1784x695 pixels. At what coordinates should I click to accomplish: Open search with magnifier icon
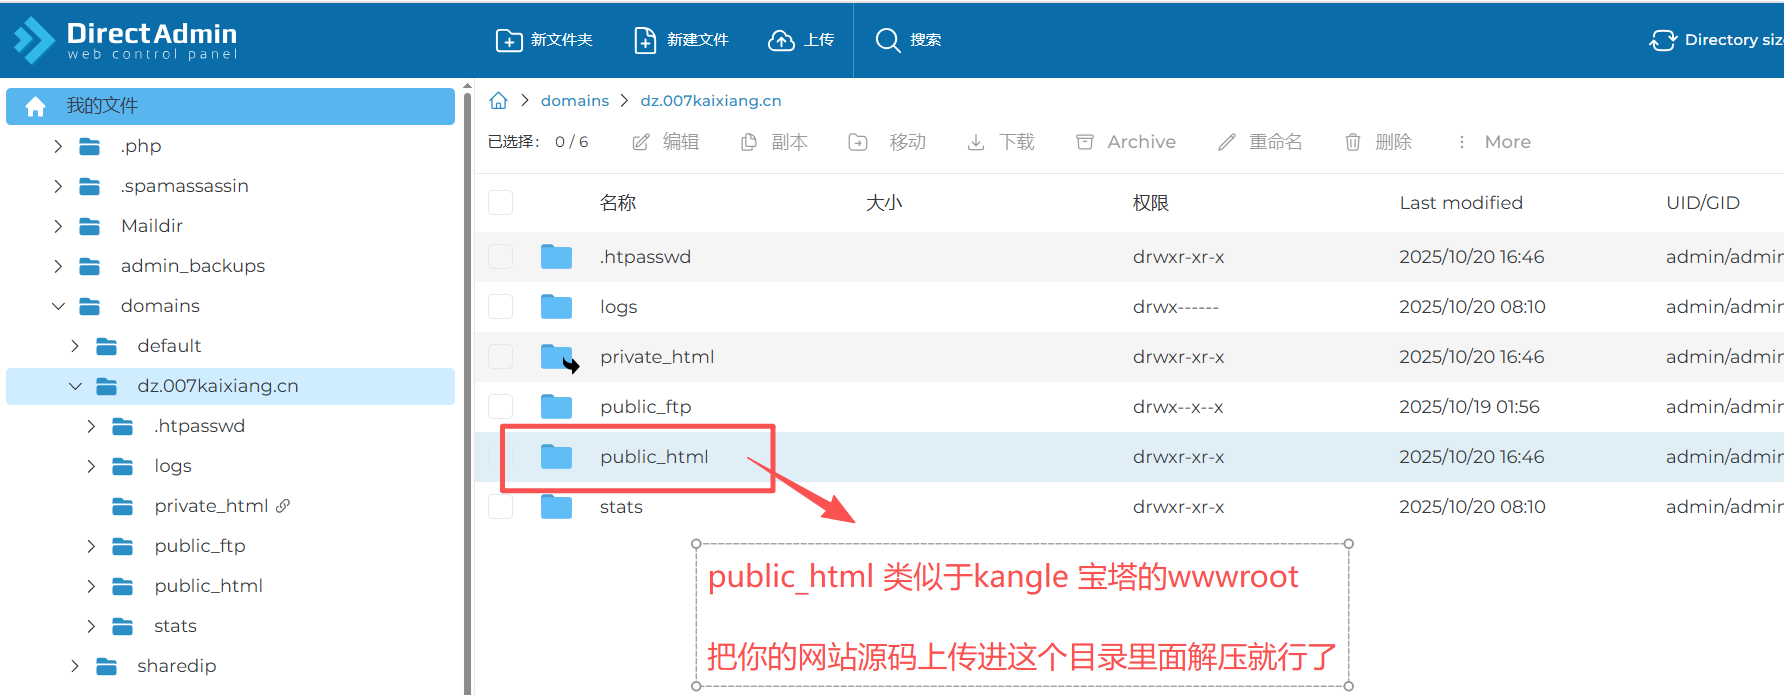coord(887,40)
